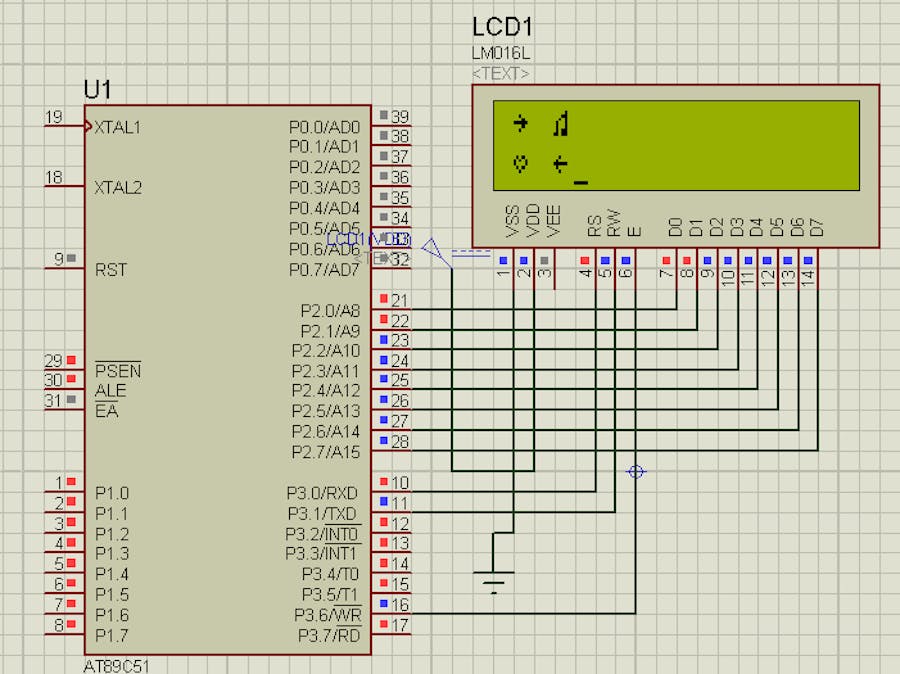The image size is (900, 674).
Task: Click the P3.1/TXD pin label
Action: point(323,513)
